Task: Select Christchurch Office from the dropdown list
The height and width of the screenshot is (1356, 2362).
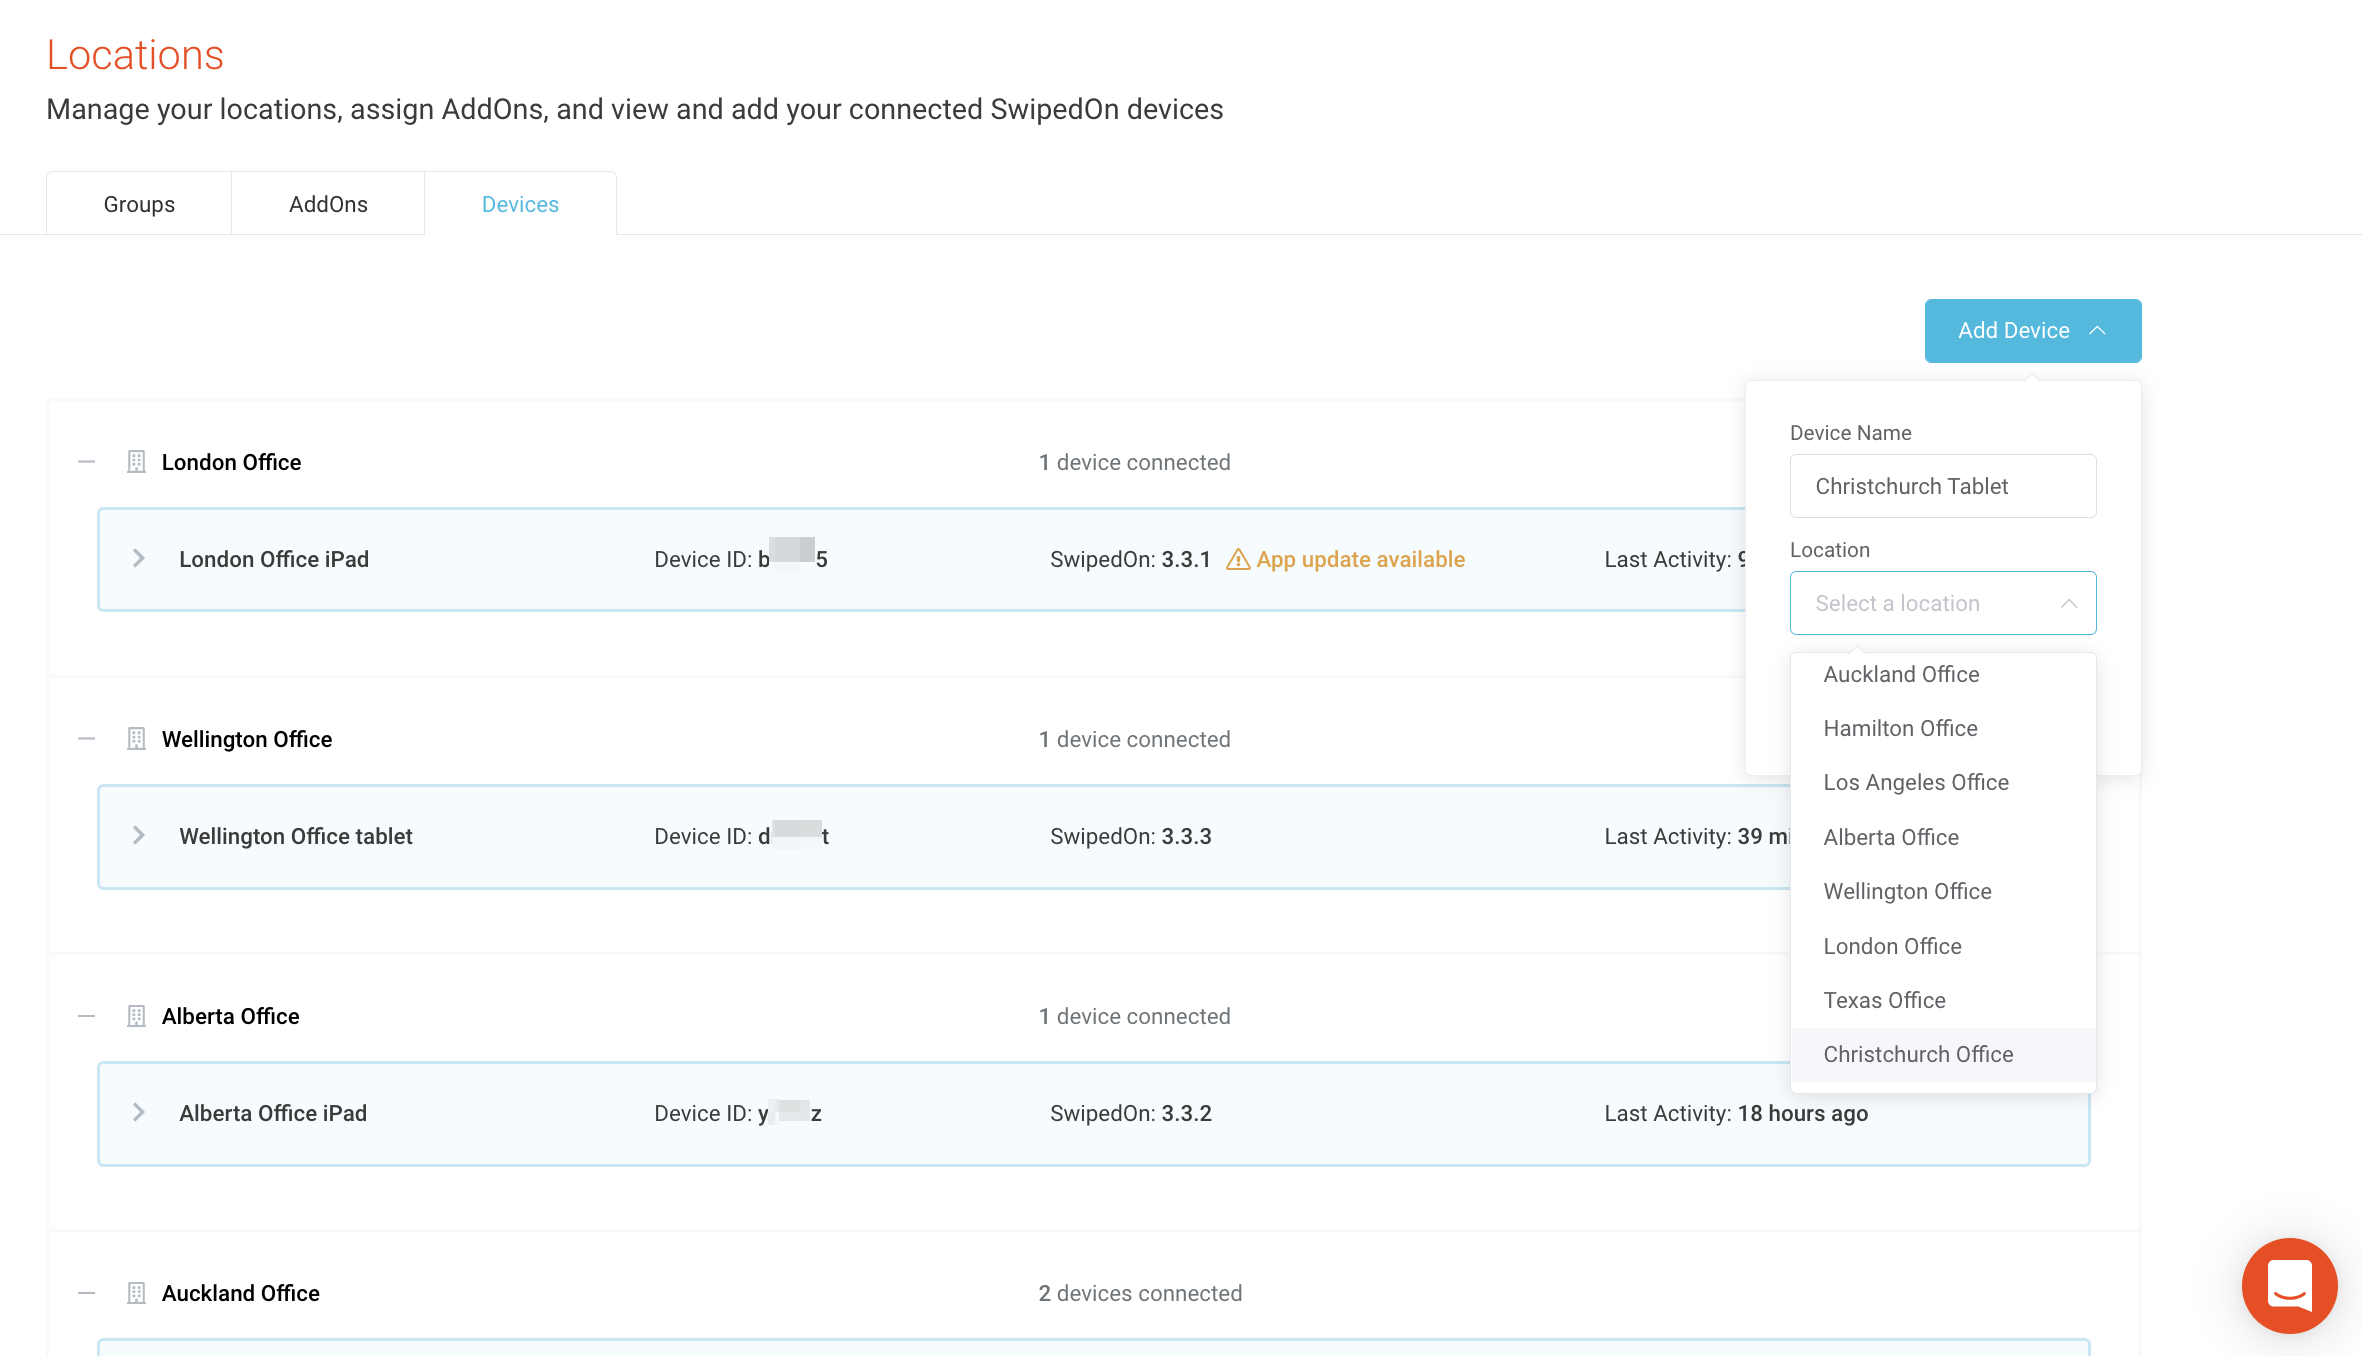Action: click(x=1943, y=1054)
